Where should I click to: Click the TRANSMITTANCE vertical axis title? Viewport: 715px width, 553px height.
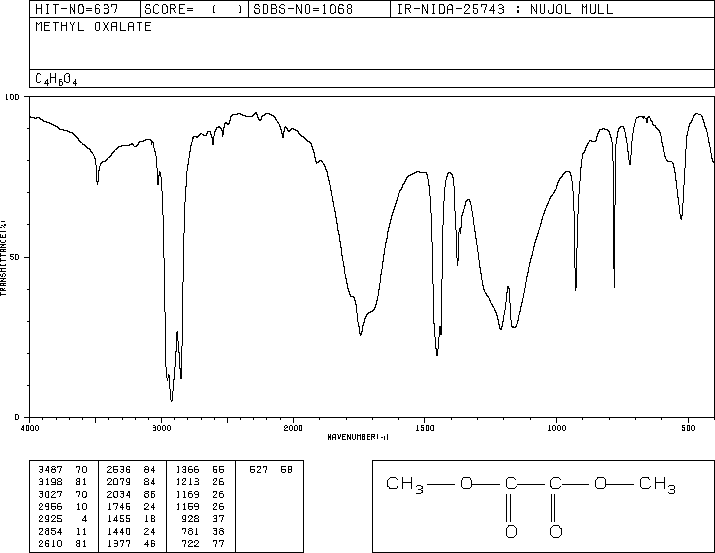[x=3, y=258]
